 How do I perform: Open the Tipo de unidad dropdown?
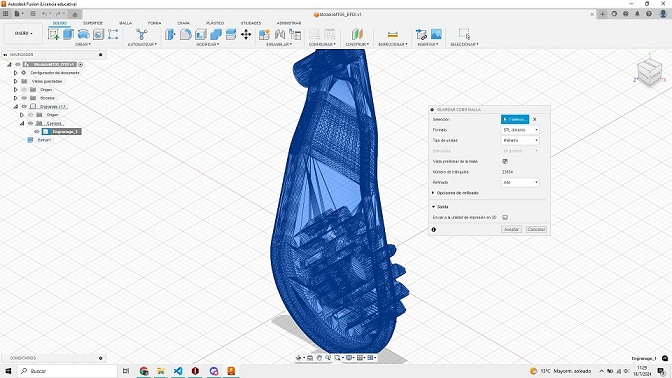click(x=520, y=140)
